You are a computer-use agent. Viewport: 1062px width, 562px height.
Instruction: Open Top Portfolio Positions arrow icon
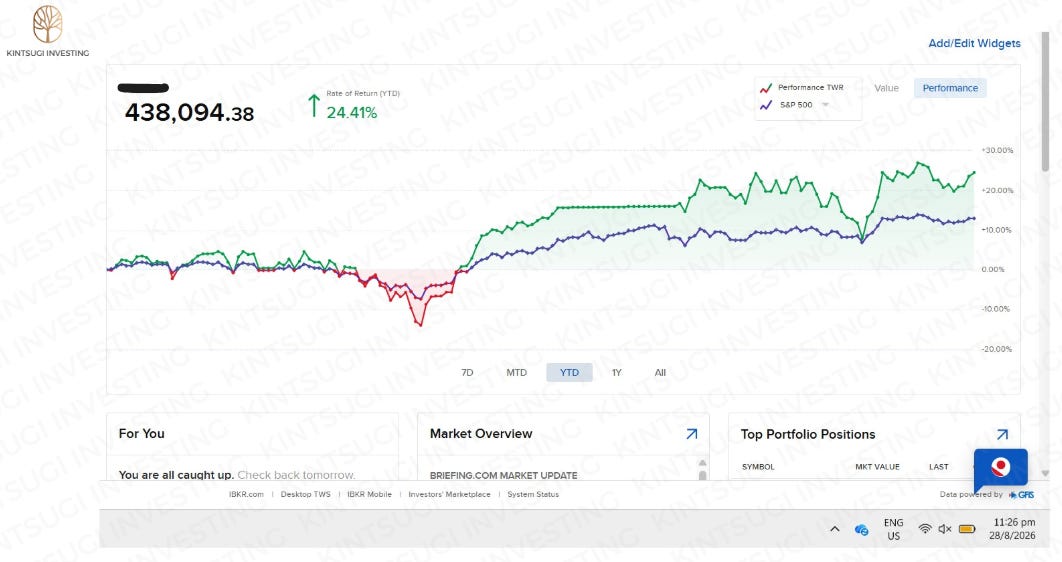tap(1002, 435)
